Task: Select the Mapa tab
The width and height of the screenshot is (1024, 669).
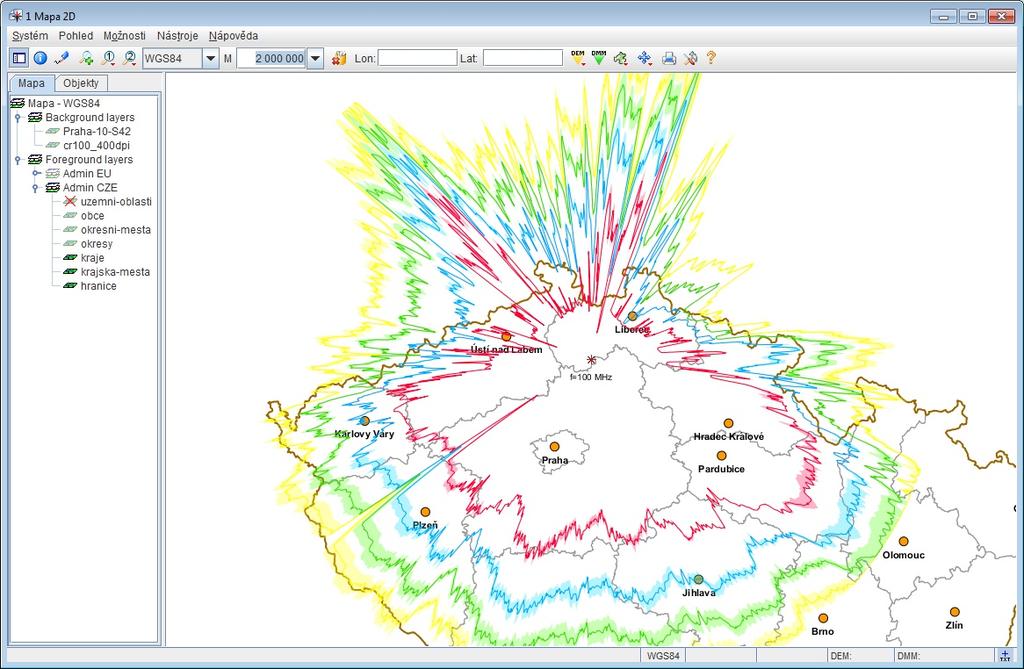Action: 31,83
